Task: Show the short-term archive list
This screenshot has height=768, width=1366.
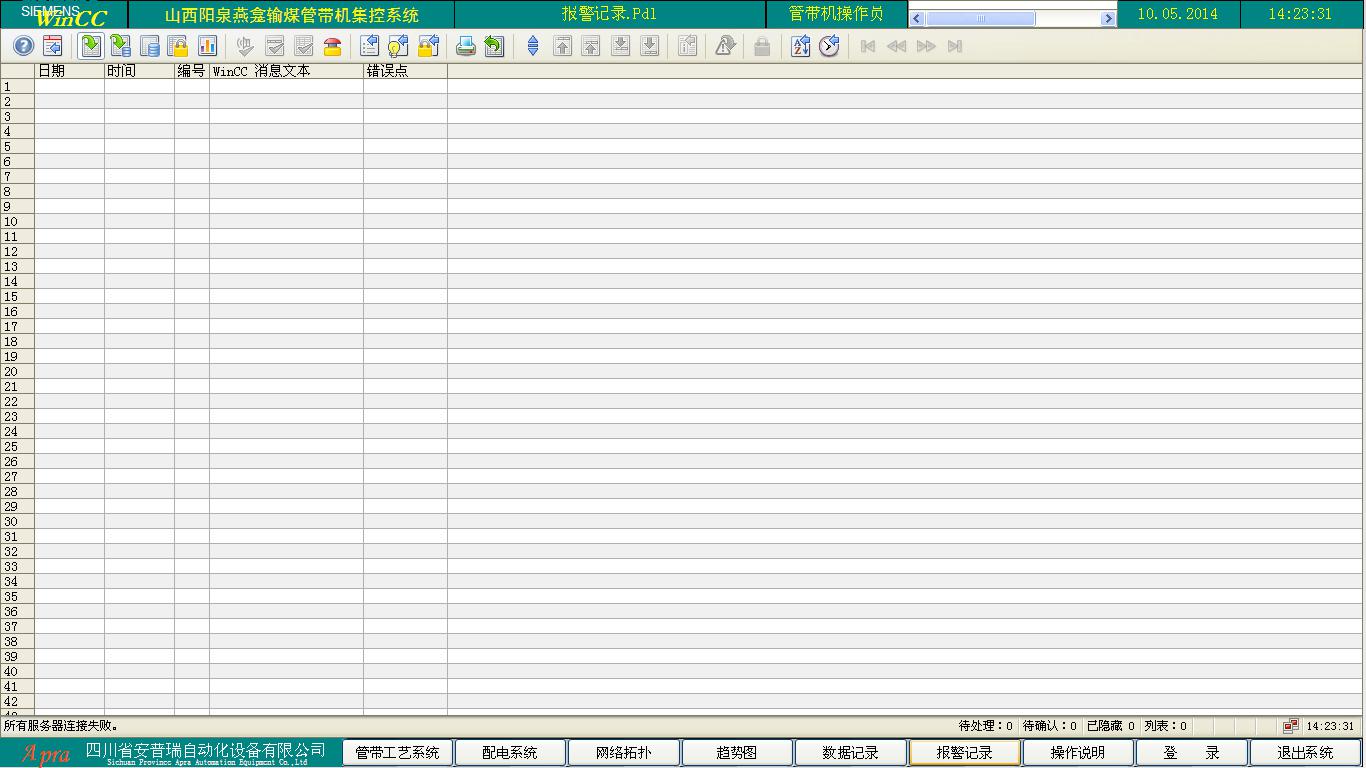Action: click(120, 46)
